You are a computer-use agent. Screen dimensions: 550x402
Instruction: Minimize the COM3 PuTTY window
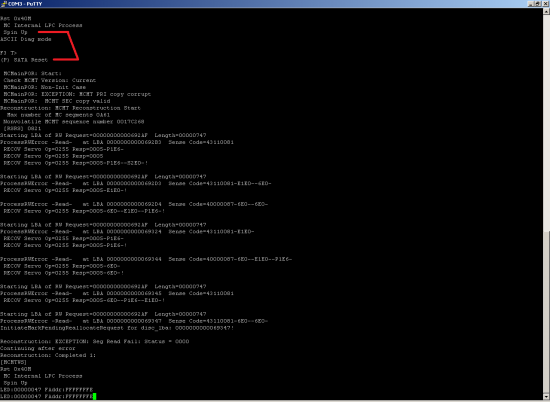click(x=530, y=4)
